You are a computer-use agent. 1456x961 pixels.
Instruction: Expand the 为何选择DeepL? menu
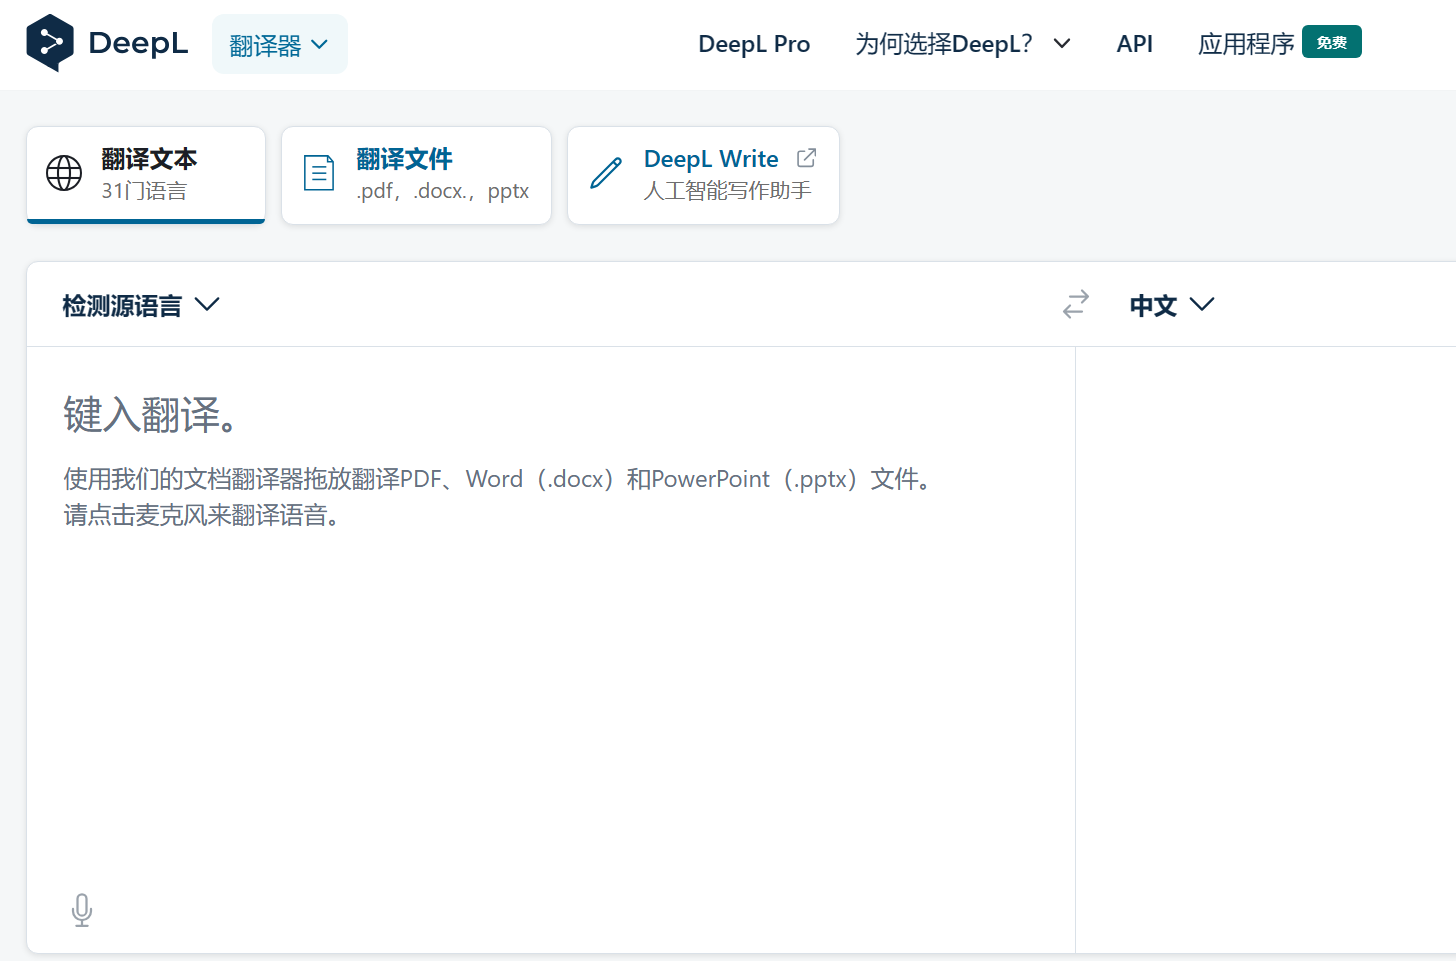pos(963,44)
